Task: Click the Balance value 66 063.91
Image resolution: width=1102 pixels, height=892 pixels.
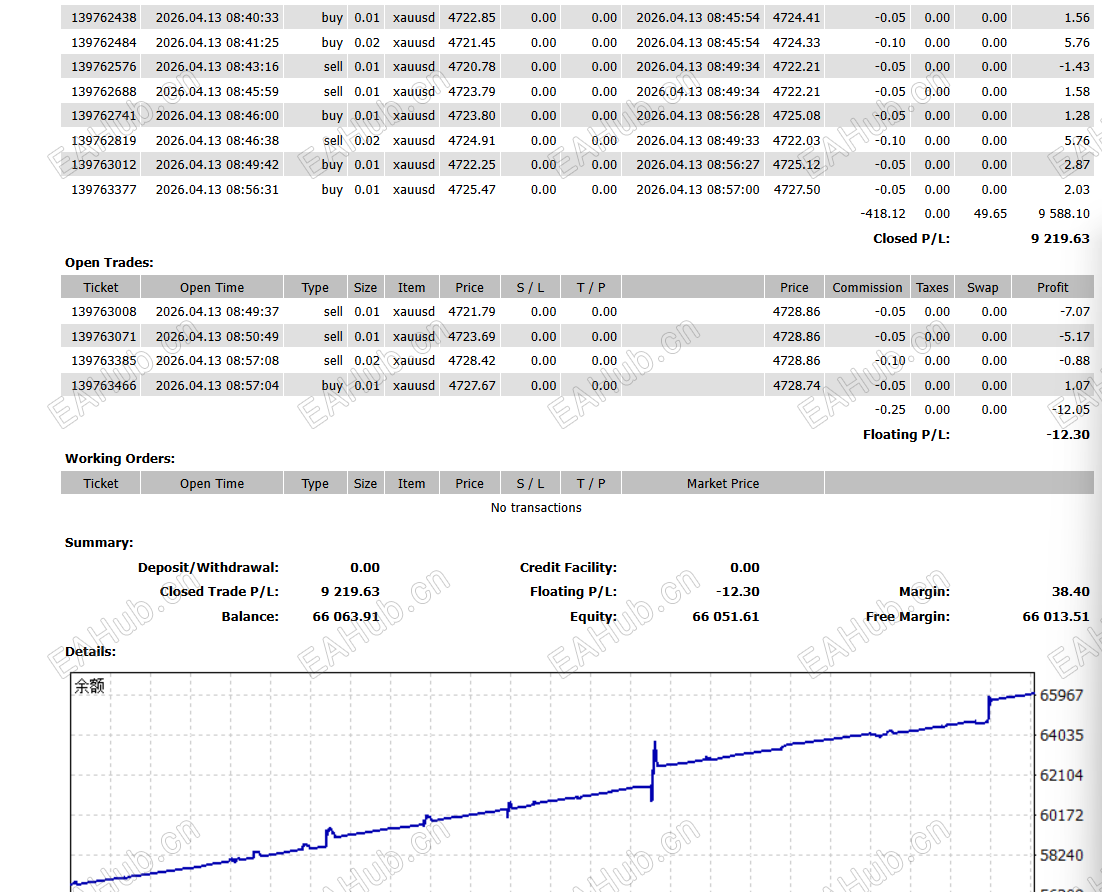Action: (x=345, y=617)
